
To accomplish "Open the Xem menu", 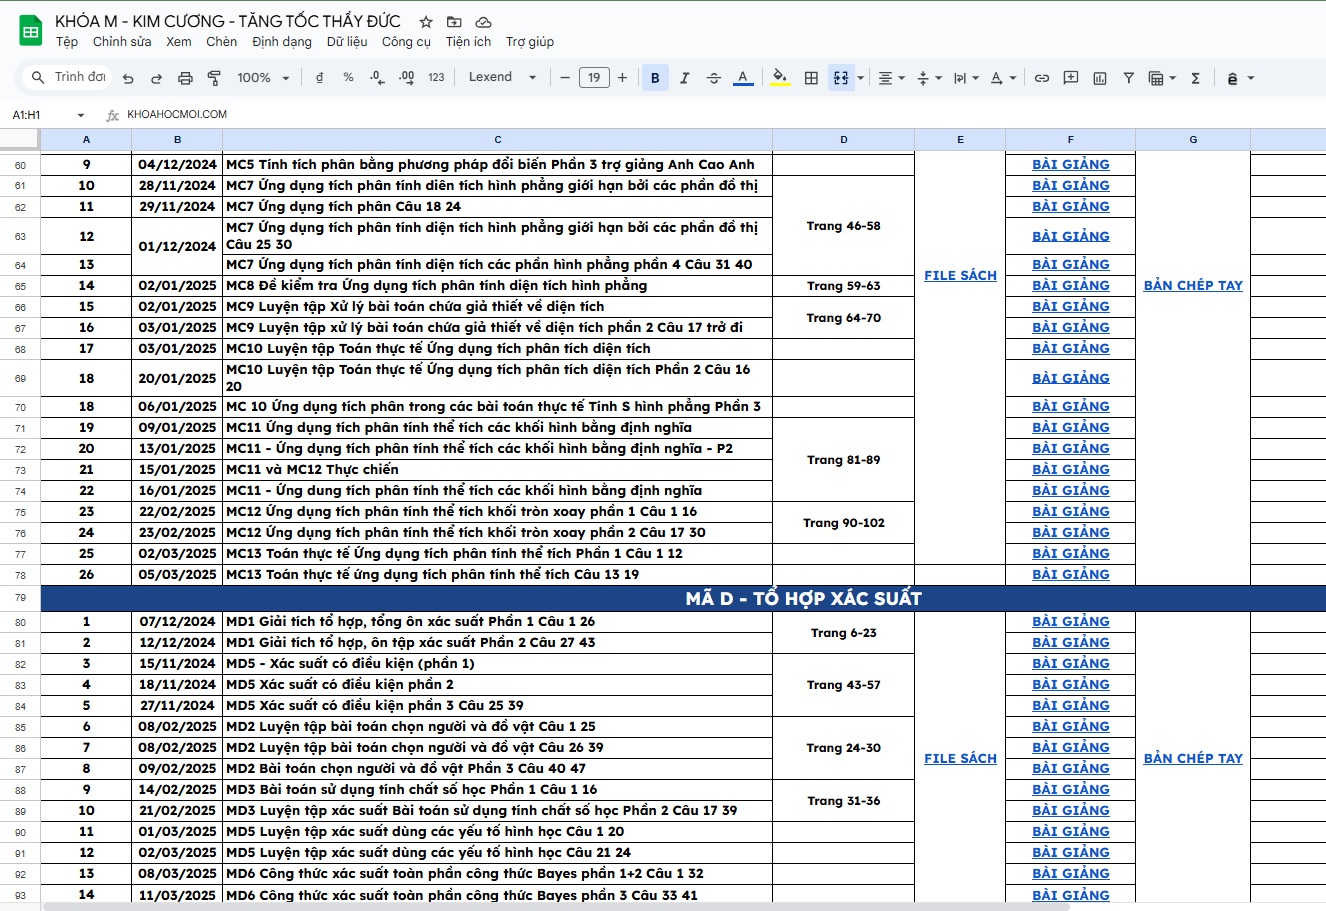I will 179,42.
